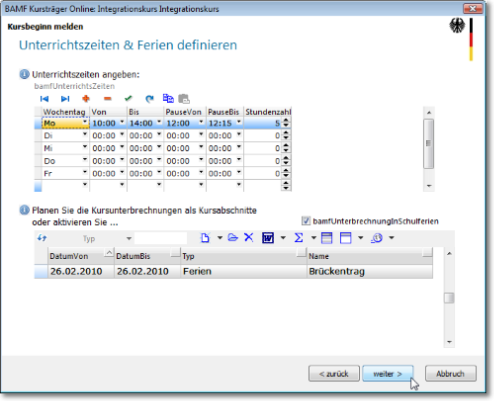Viewport: 494px width, 401px height.
Task: Open the Typ filter dropdown
Action: 129,238
